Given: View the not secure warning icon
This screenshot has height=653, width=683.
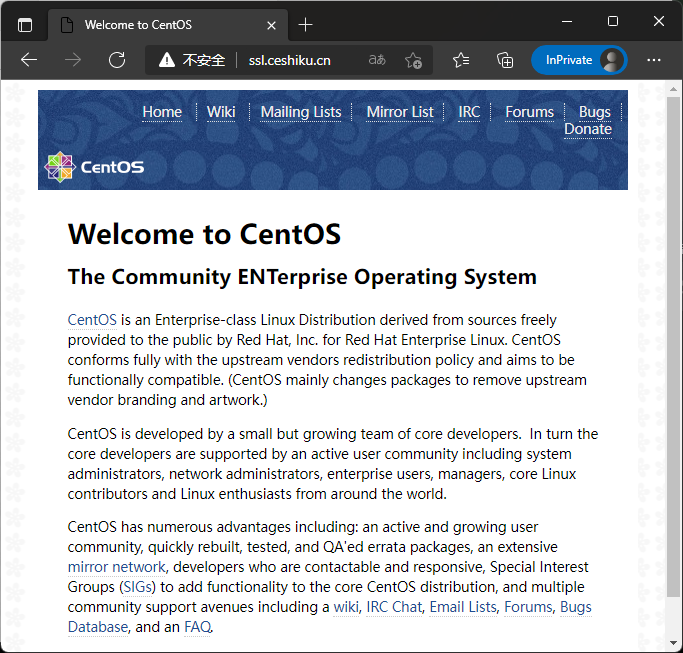Looking at the screenshot, I should (167, 60).
